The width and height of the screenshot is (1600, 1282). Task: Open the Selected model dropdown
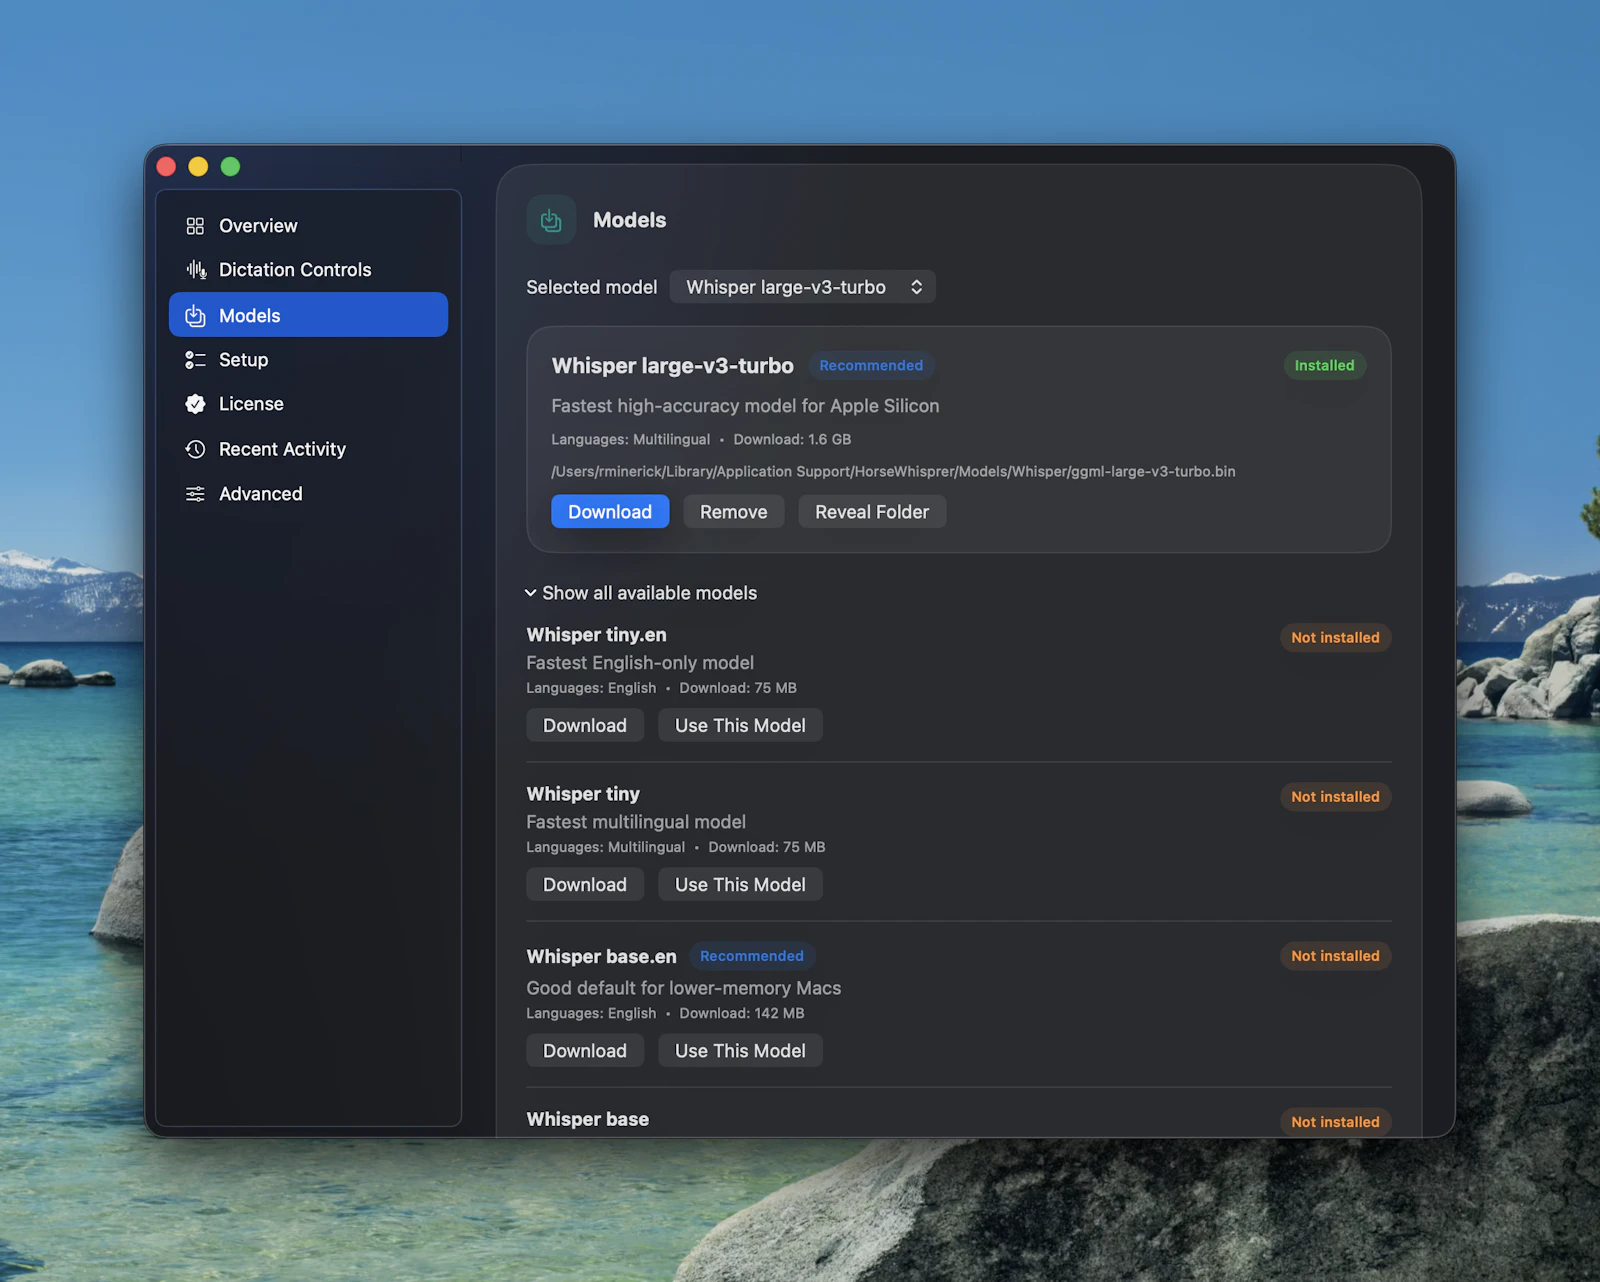803,287
